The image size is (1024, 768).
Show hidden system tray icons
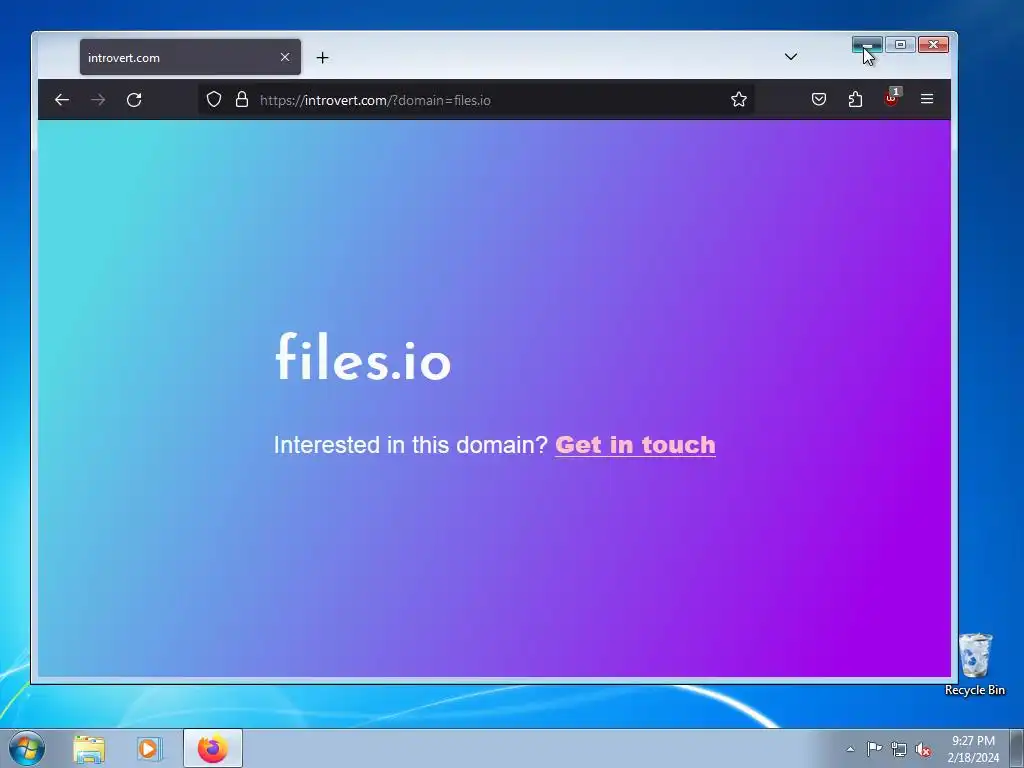click(x=850, y=748)
